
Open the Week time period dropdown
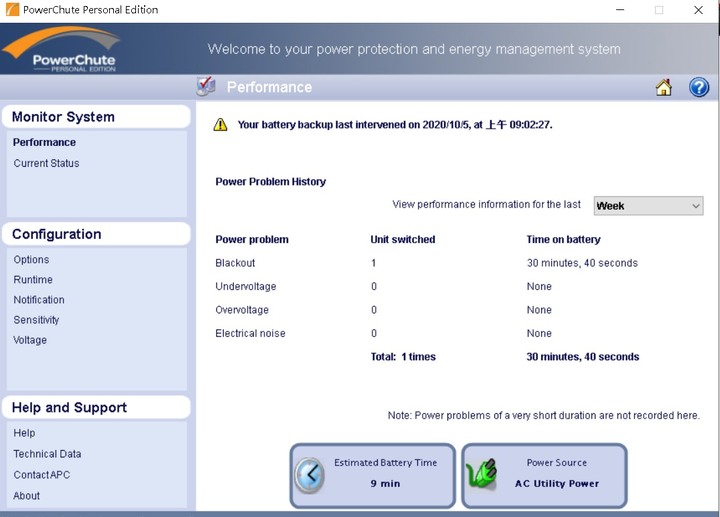click(x=648, y=206)
